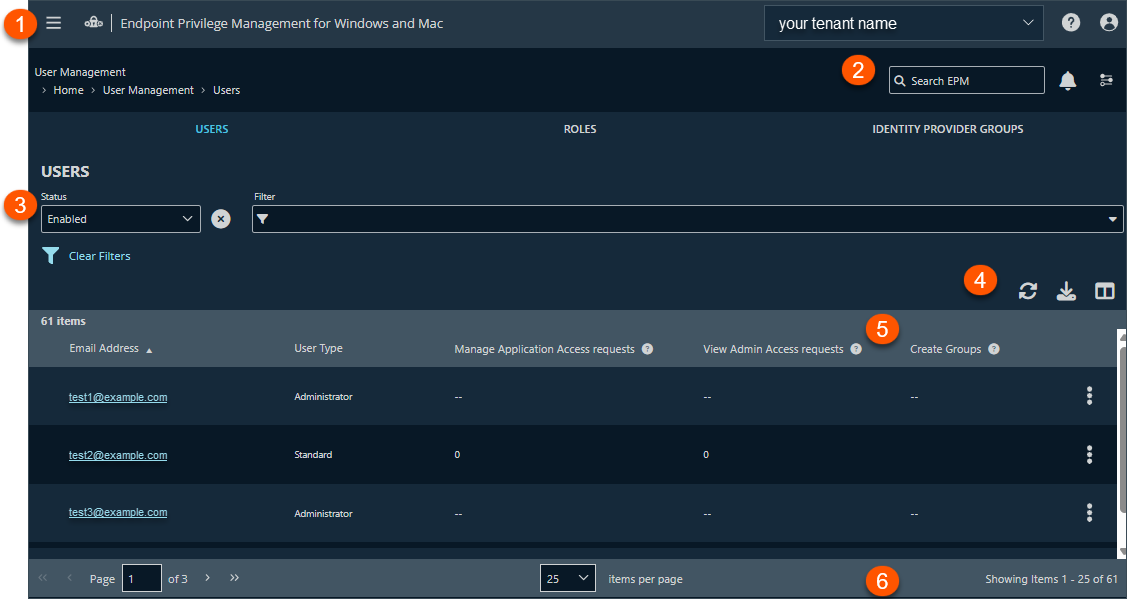Go to the previous page

coord(70,577)
